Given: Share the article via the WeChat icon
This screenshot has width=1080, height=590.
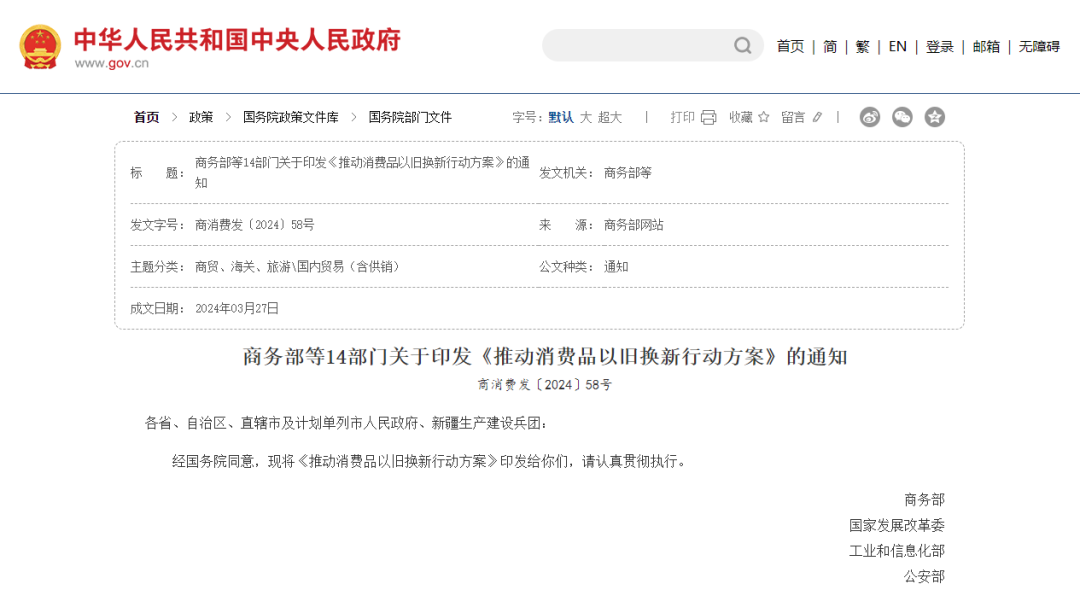Looking at the screenshot, I should click(x=903, y=117).
